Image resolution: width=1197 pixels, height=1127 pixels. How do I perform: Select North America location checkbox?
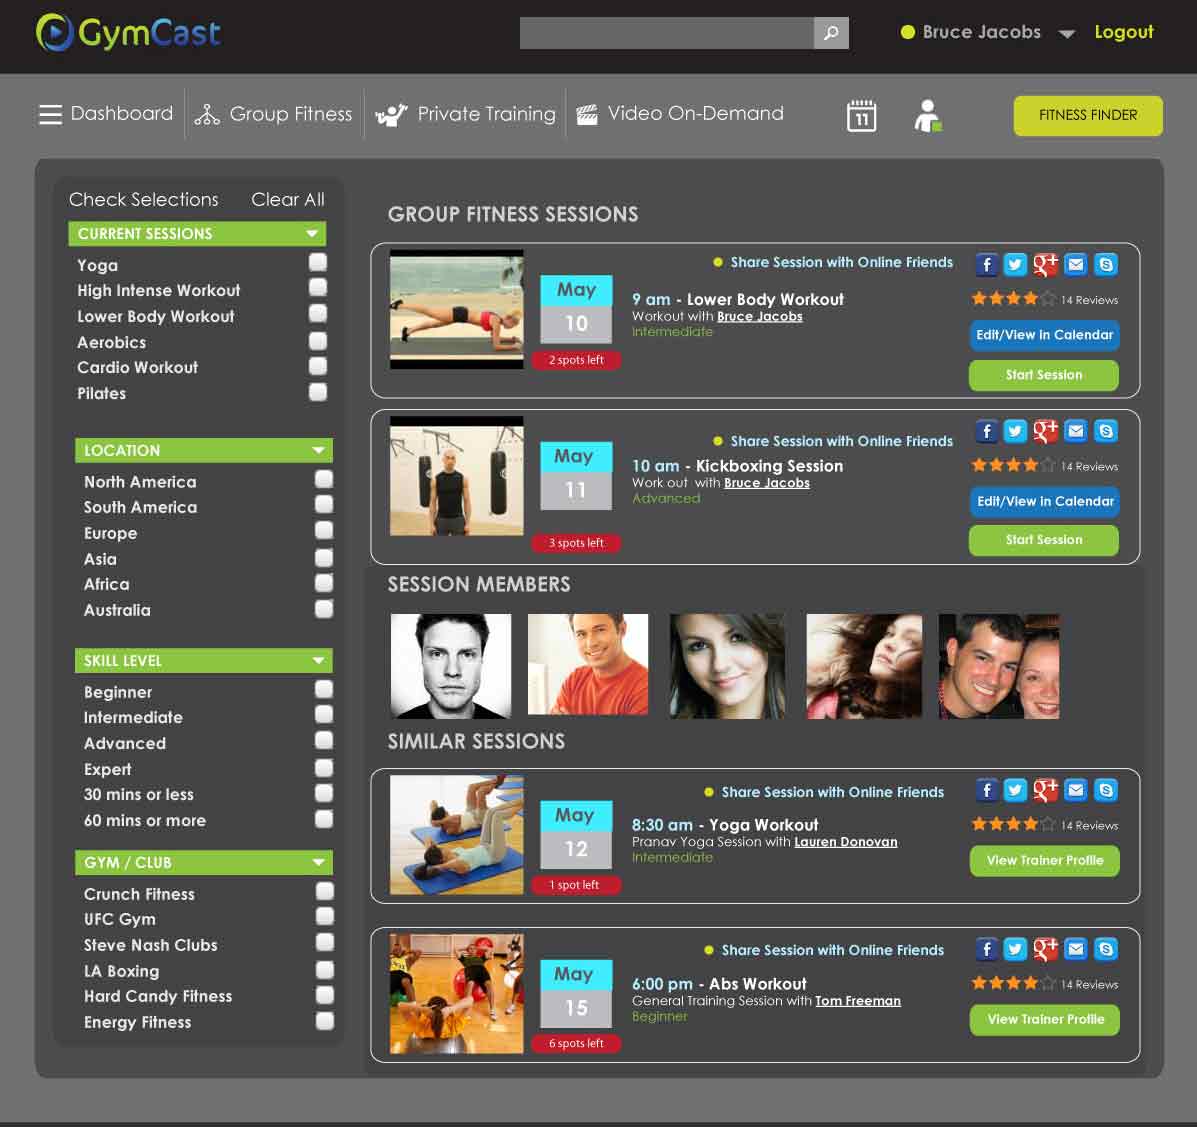pyautogui.click(x=324, y=480)
